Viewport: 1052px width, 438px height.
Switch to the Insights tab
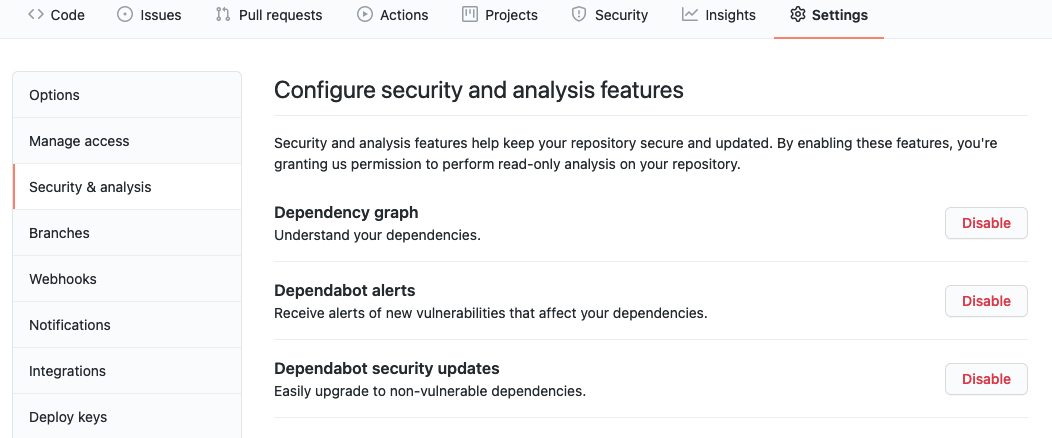click(x=730, y=15)
